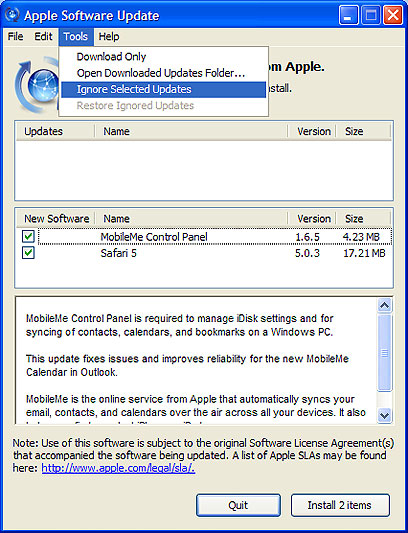Close the window with the red X

coord(393,15)
